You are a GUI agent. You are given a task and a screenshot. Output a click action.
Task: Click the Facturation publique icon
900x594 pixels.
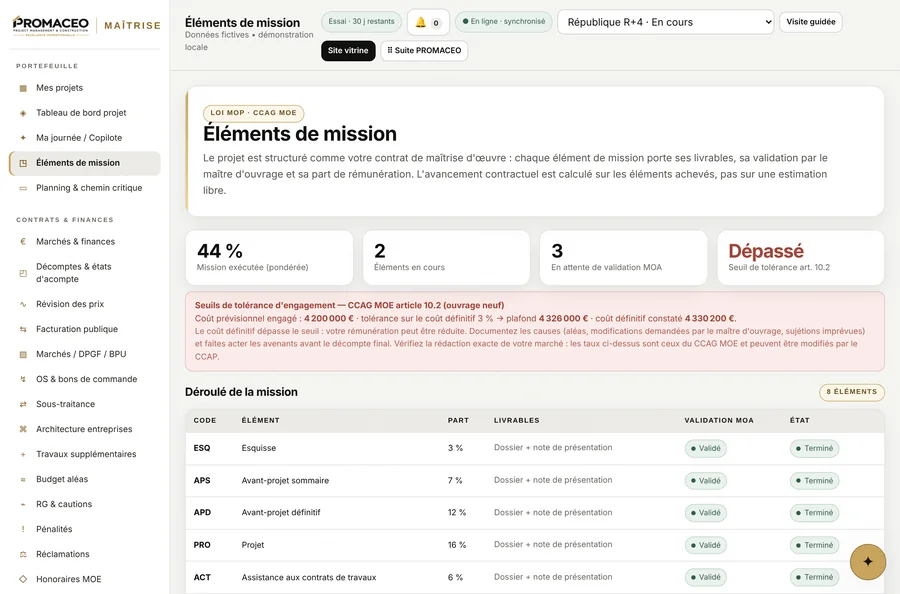(23, 329)
